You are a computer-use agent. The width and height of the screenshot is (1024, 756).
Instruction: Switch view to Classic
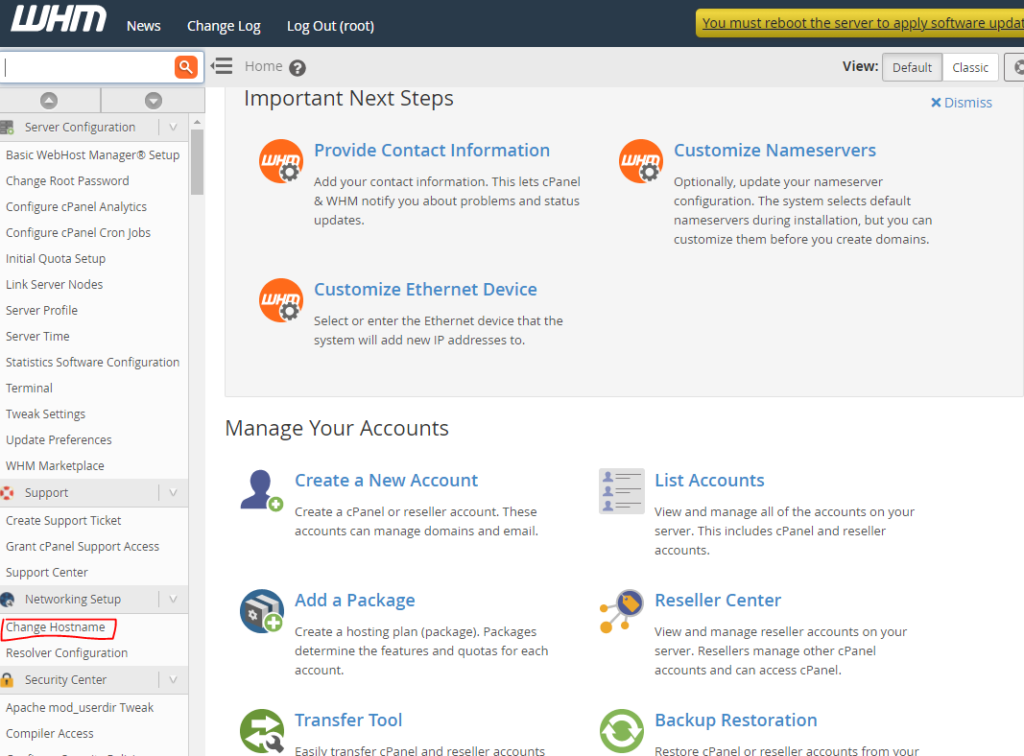[x=970, y=67]
